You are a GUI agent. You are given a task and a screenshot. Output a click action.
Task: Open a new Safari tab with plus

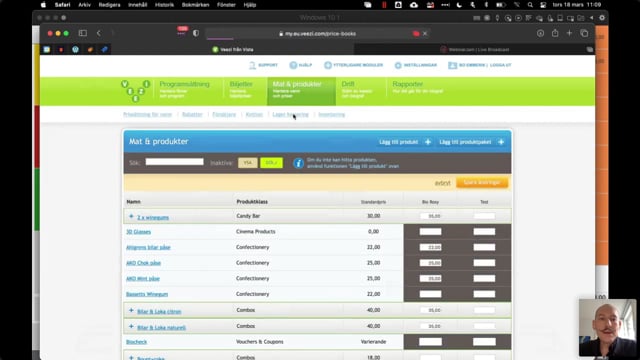(569, 33)
